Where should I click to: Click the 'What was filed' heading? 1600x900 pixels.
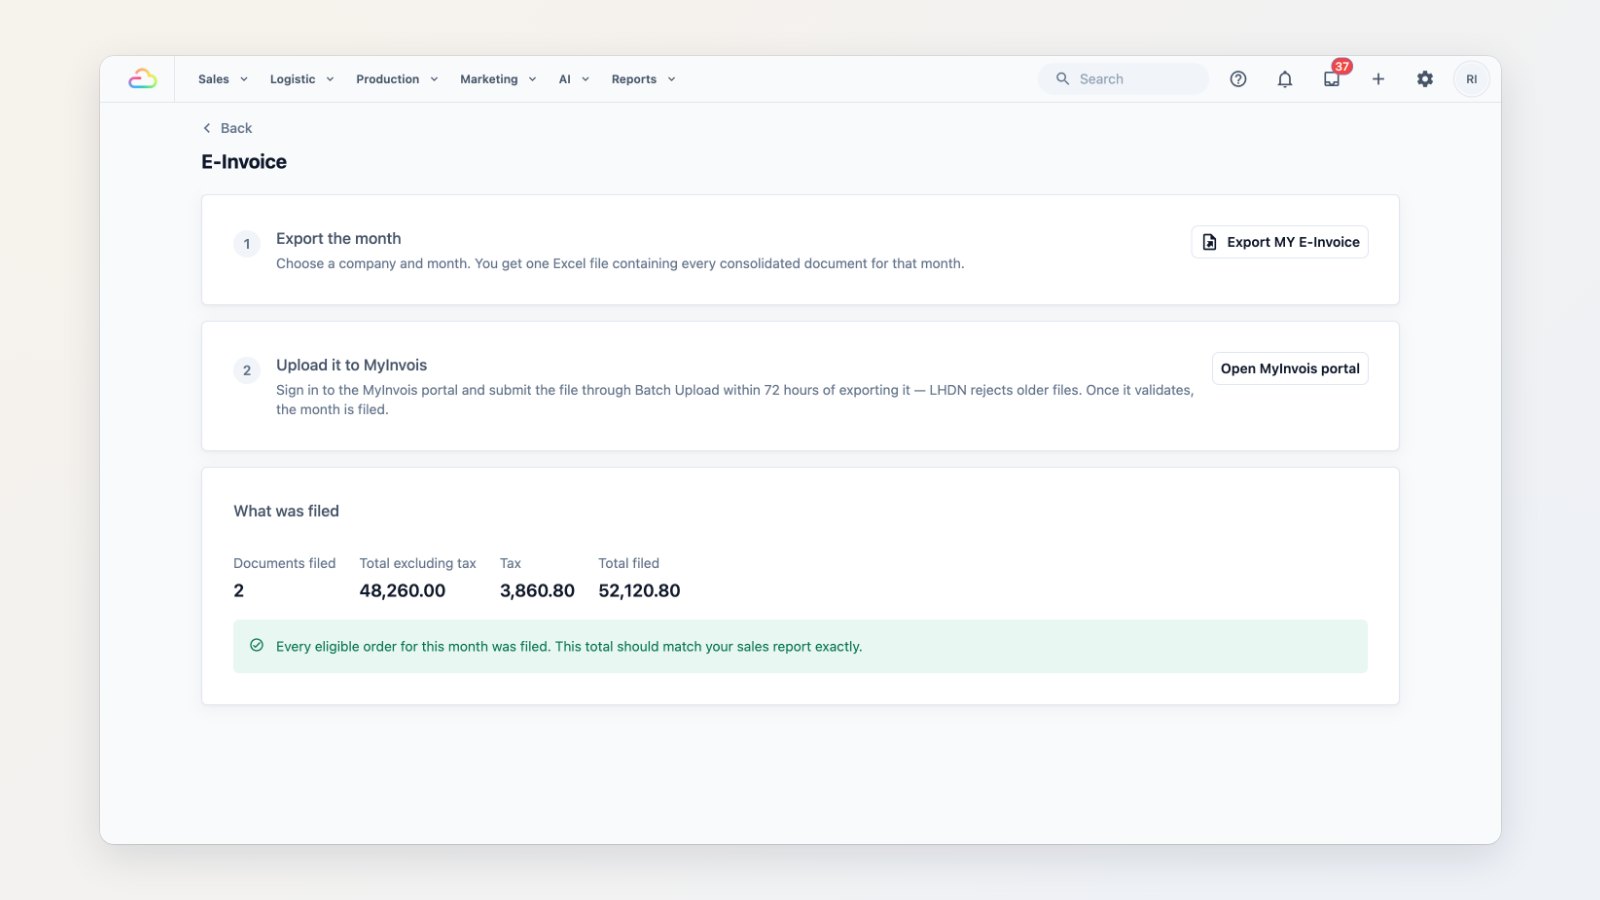[286, 511]
